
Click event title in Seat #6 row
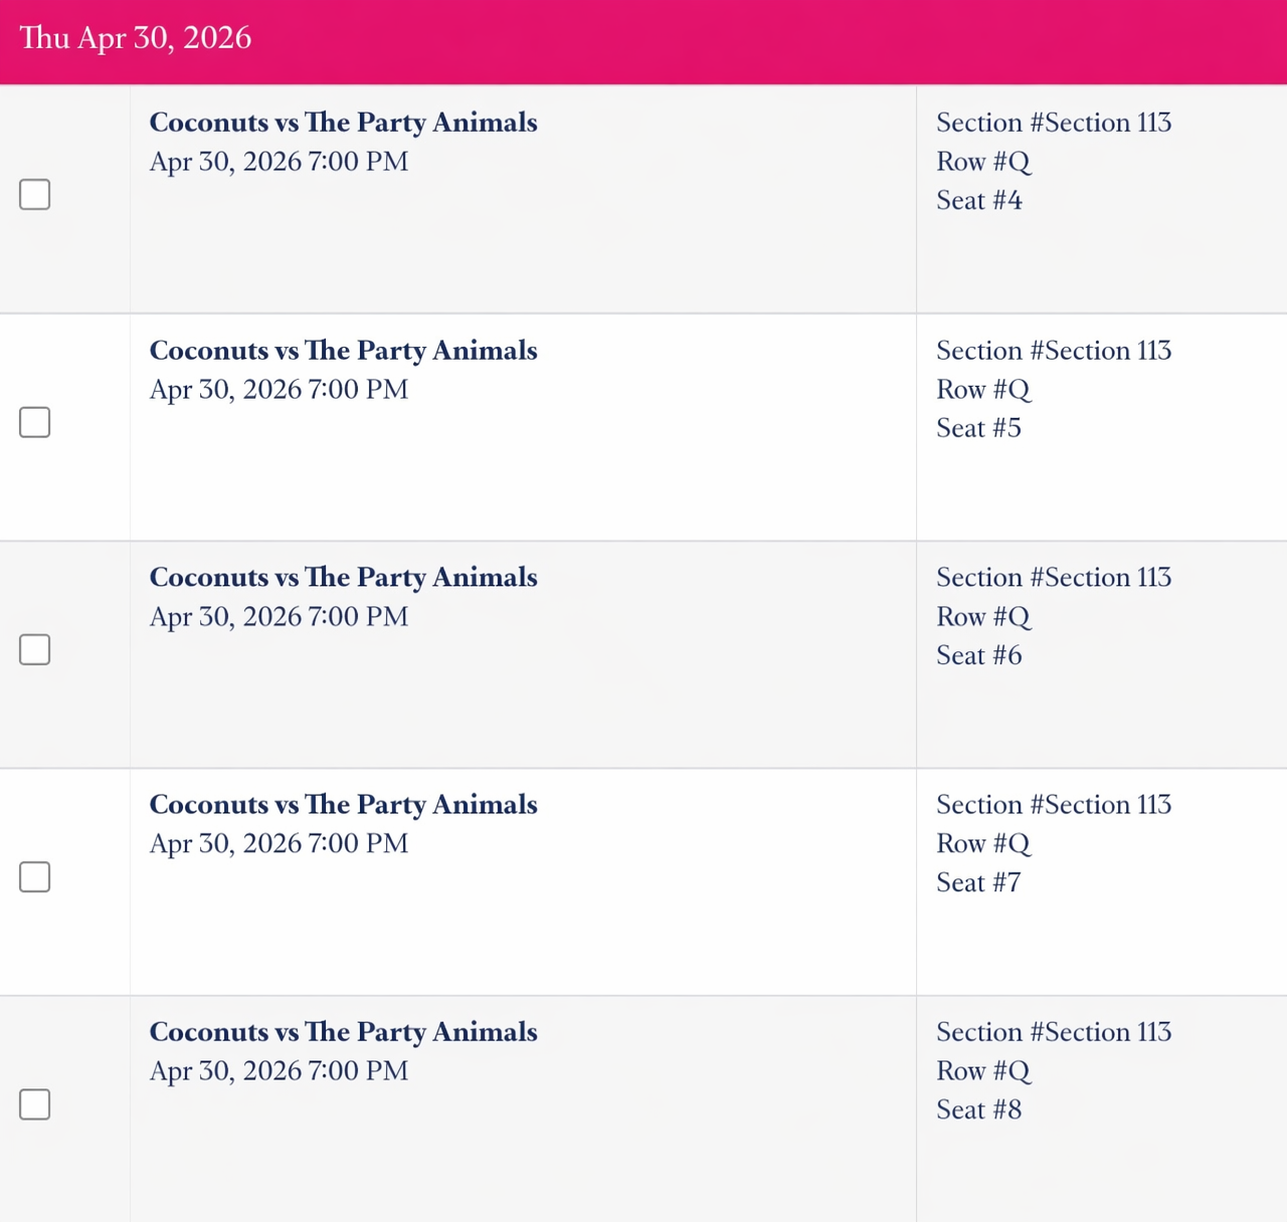tap(343, 577)
